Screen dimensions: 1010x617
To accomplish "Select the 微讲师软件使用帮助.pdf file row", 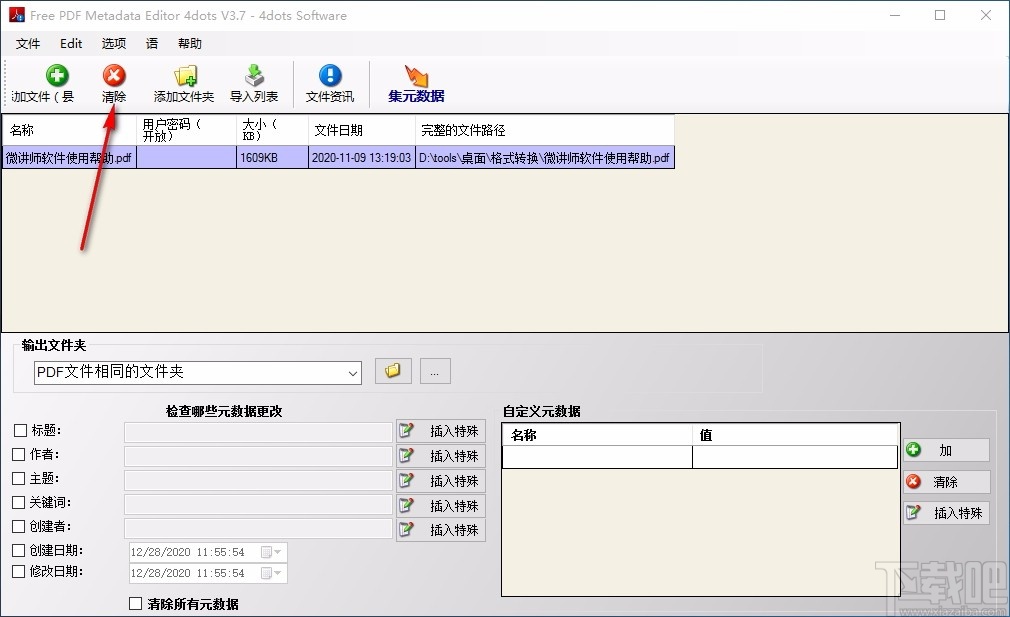I will (x=300, y=157).
